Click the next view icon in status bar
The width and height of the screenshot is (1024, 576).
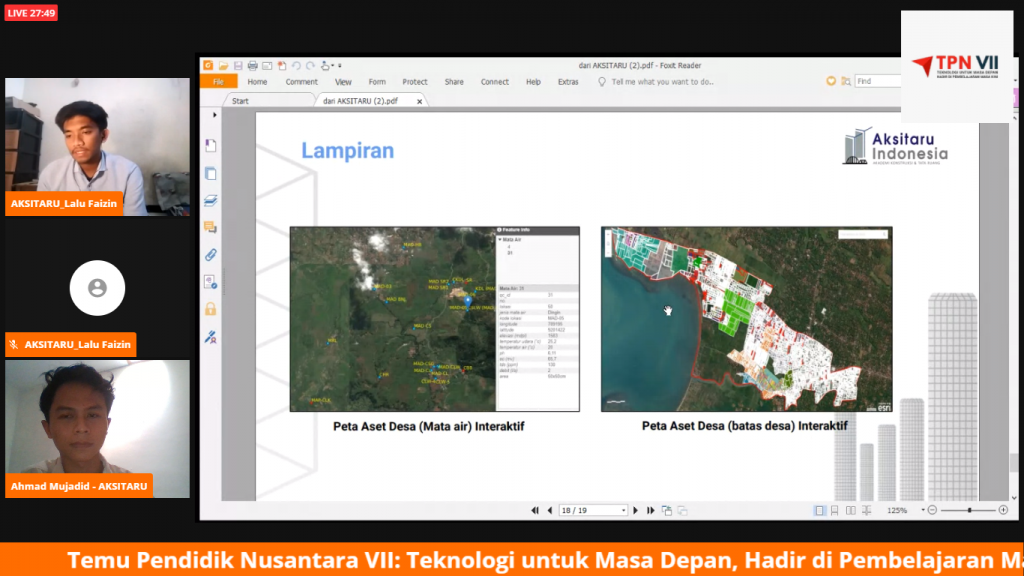click(682, 511)
